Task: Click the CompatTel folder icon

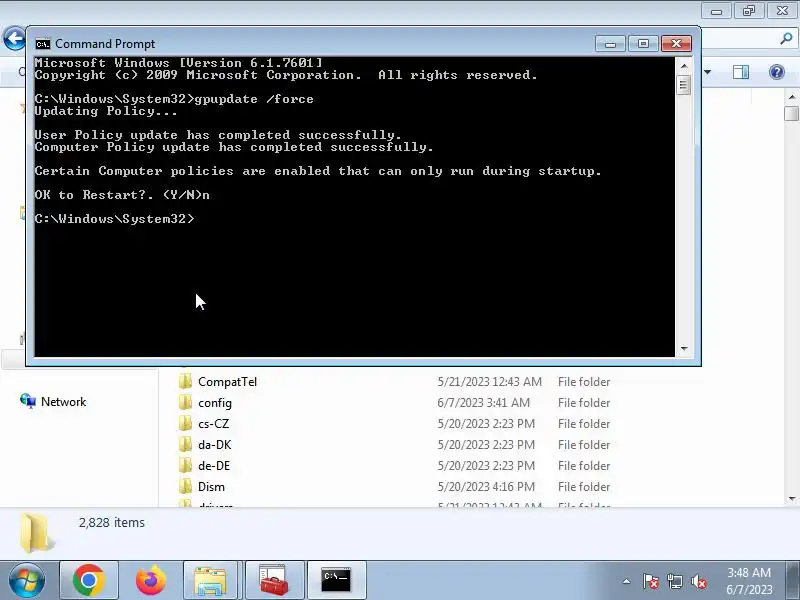Action: point(186,381)
